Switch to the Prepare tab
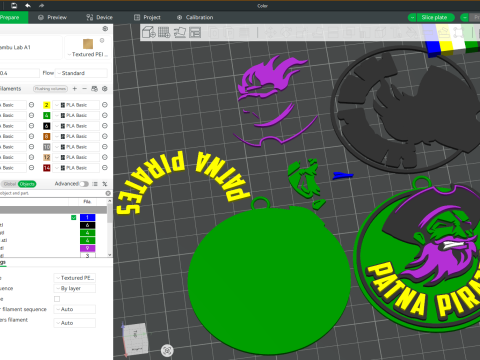Image resolution: width=480 pixels, height=360 pixels. (13, 17)
